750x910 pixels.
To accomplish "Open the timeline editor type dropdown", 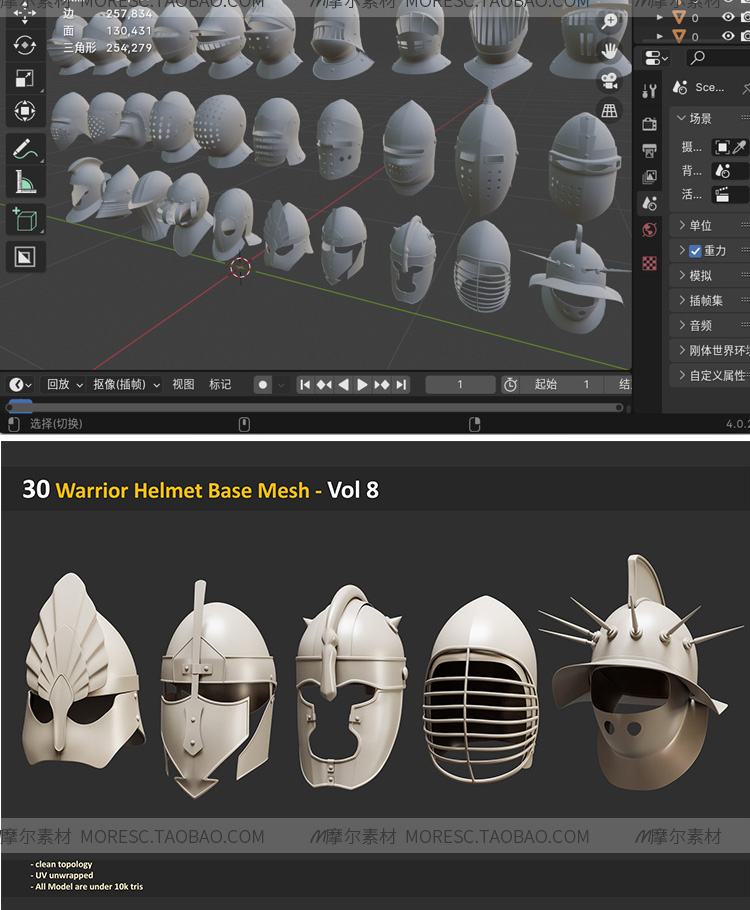I will 20,384.
